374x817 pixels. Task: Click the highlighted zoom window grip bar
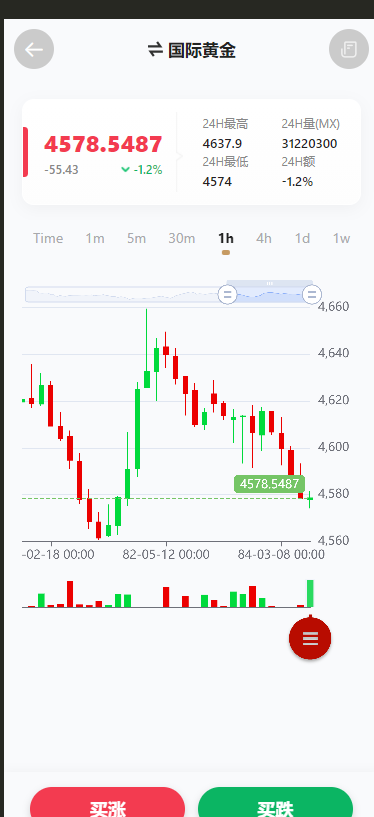point(270,283)
